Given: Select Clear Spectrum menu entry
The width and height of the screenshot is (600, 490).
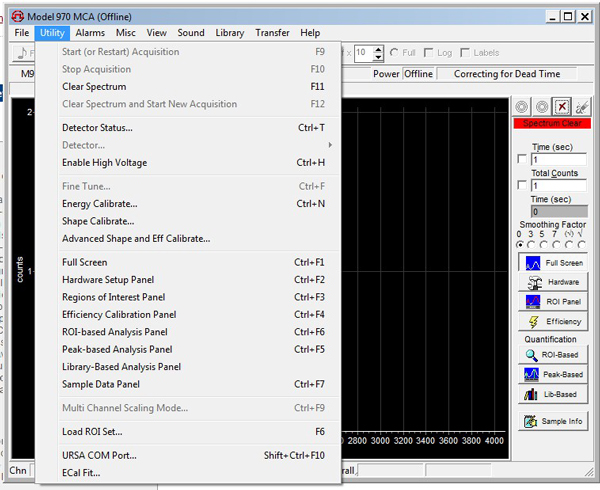Looking at the screenshot, I should pyautogui.click(x=94, y=87).
